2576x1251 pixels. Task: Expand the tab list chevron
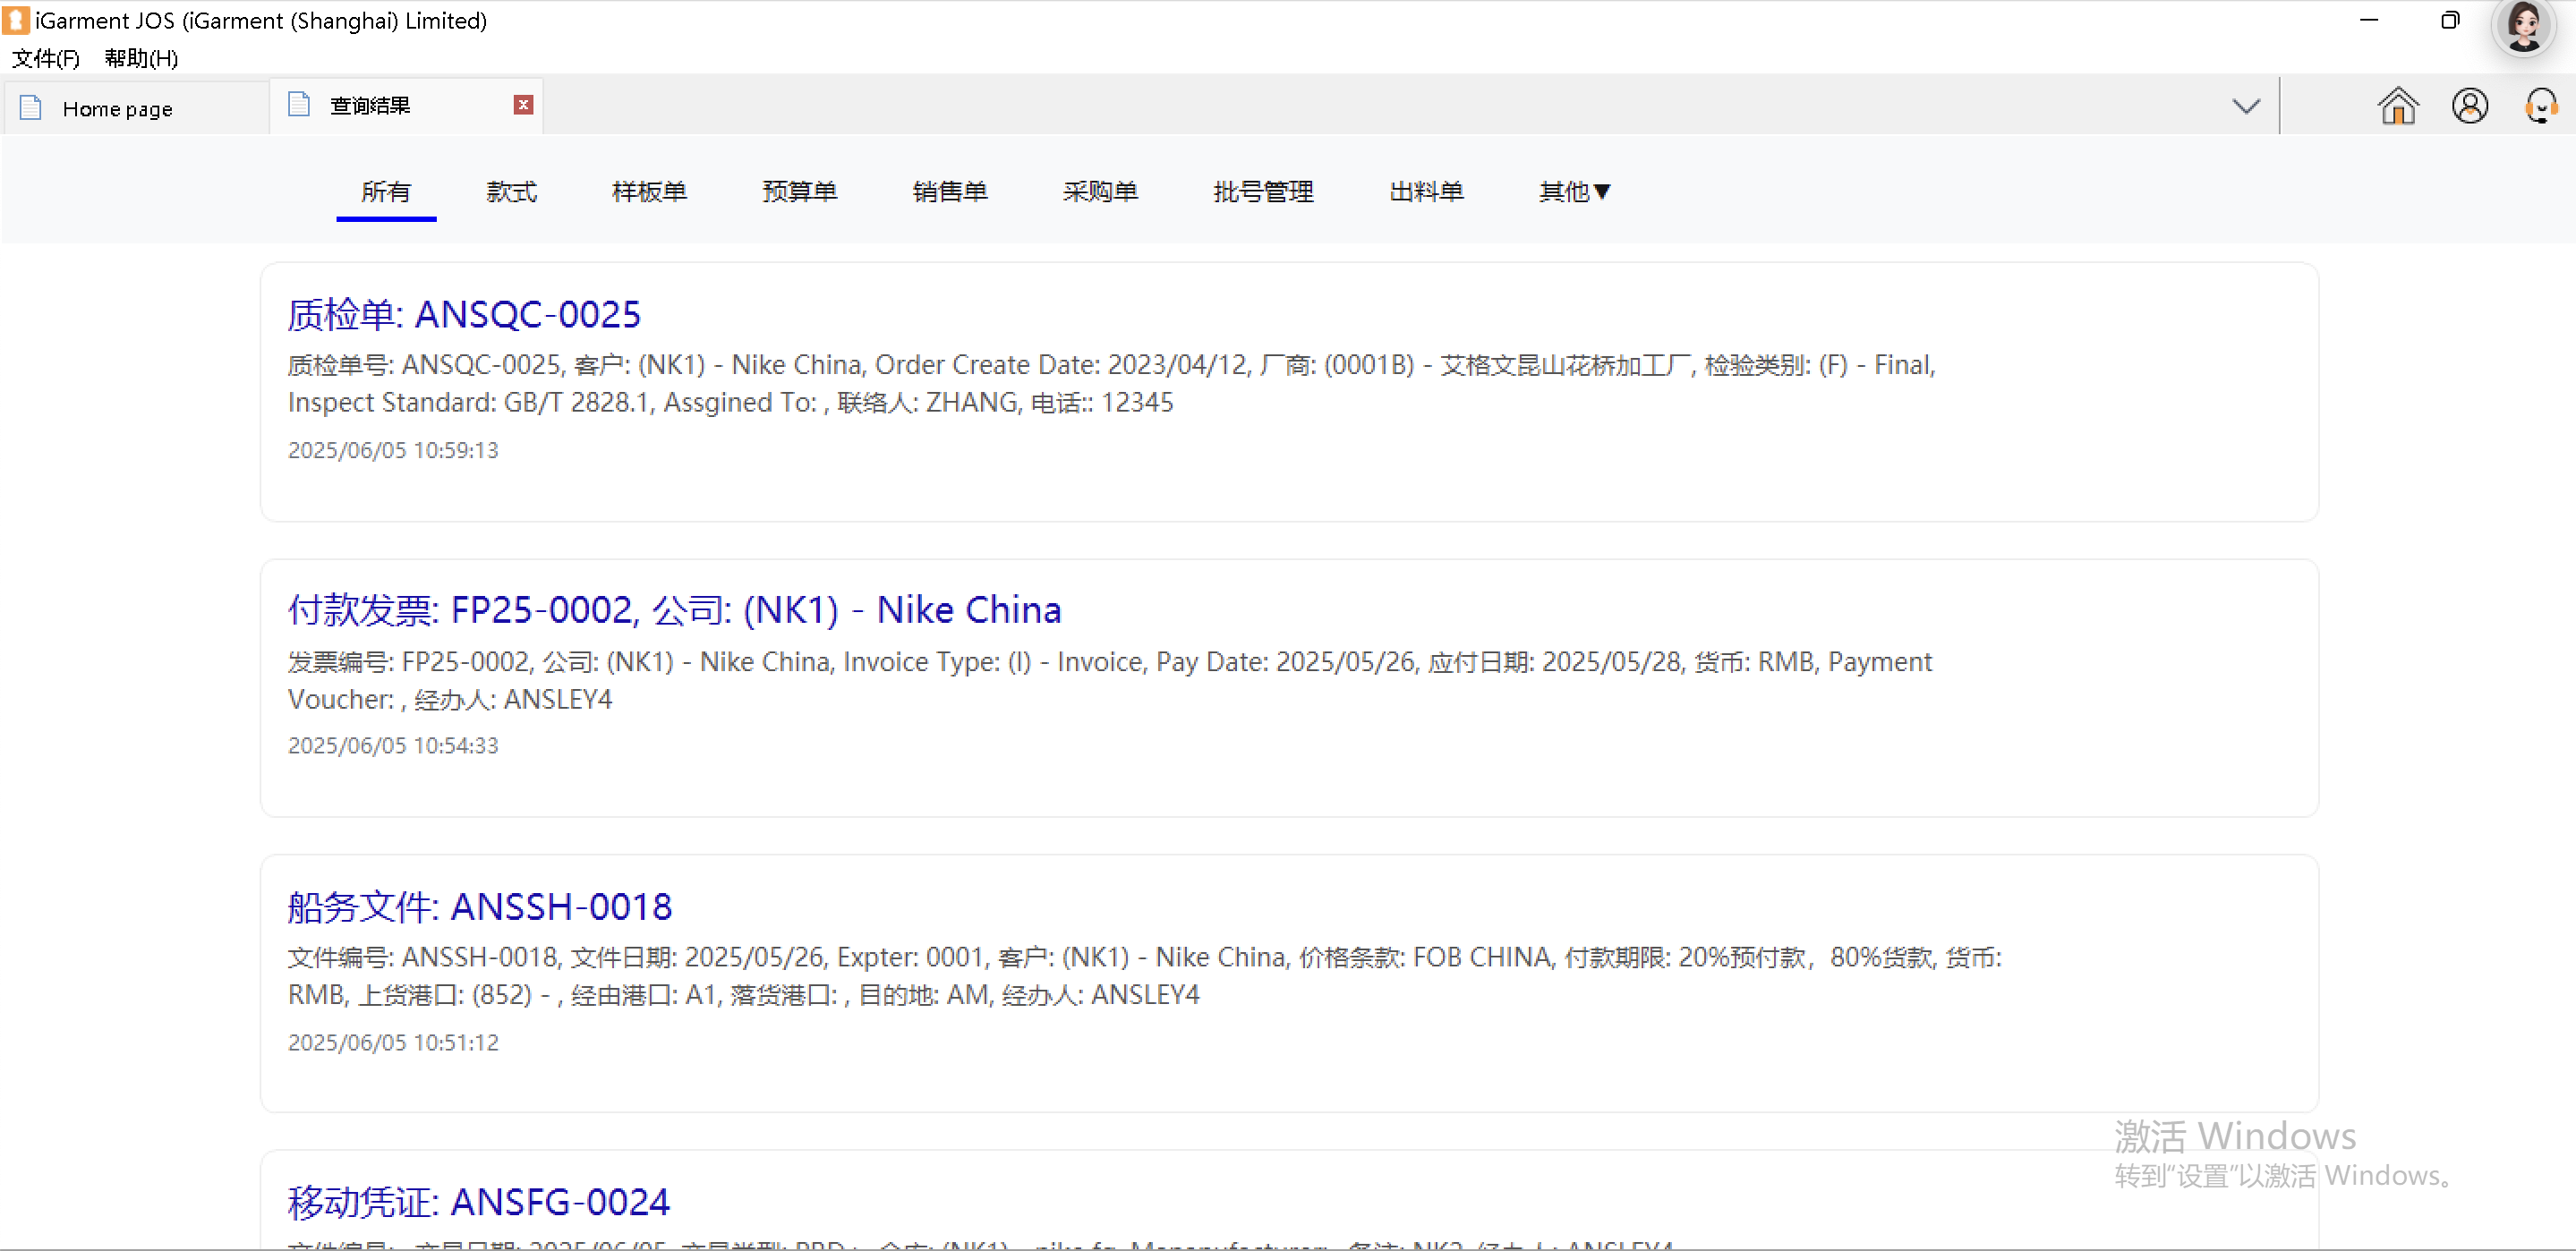coord(2246,106)
